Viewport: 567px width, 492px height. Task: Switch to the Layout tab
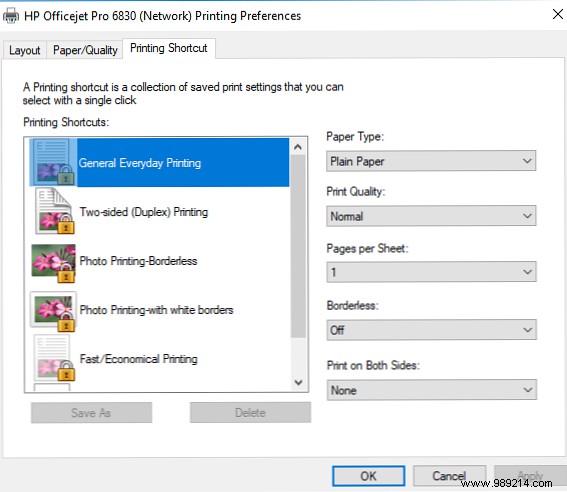[25, 50]
